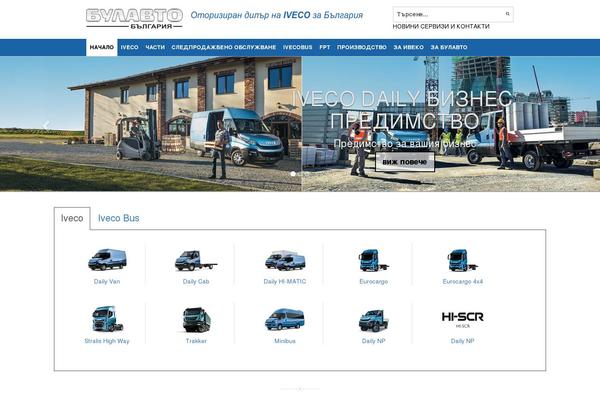Click the Daily Cab vehicle icon
600x400 pixels.
[x=196, y=260]
